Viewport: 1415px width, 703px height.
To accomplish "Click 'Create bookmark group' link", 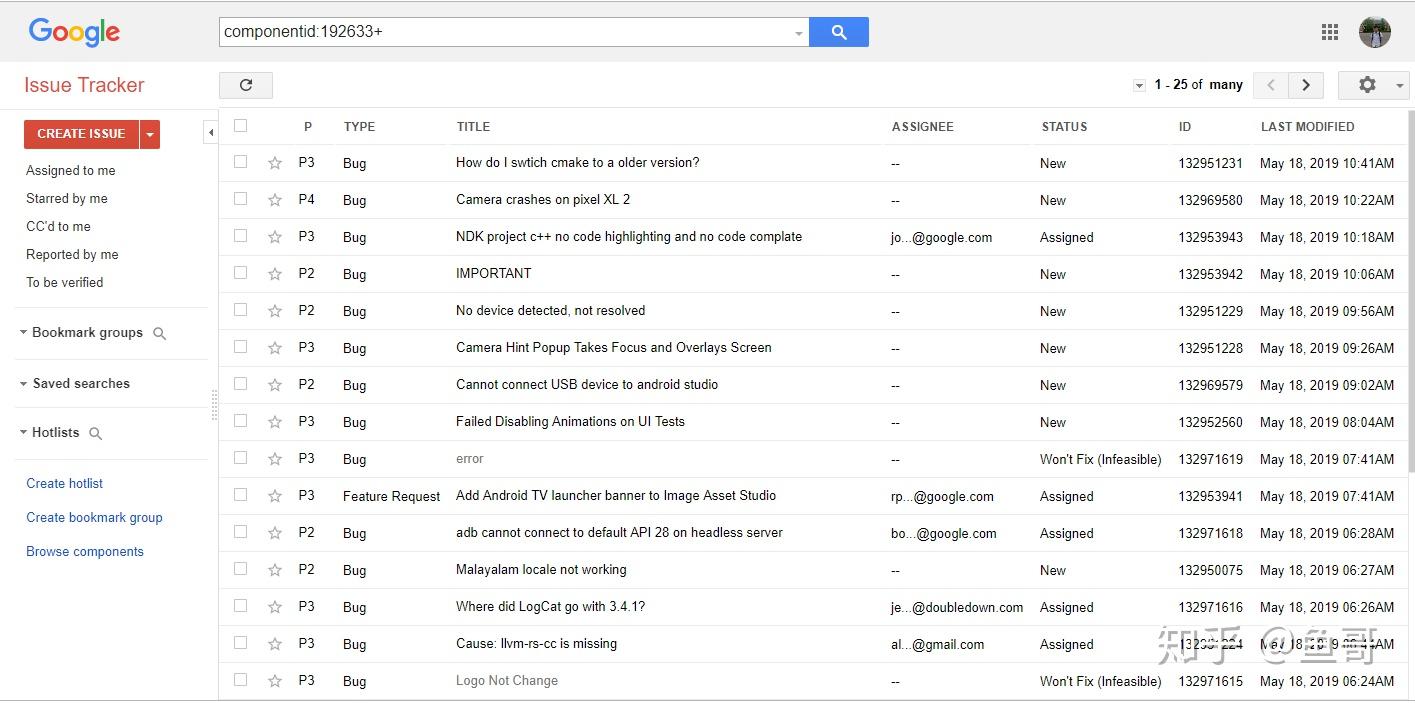I will click(x=94, y=517).
